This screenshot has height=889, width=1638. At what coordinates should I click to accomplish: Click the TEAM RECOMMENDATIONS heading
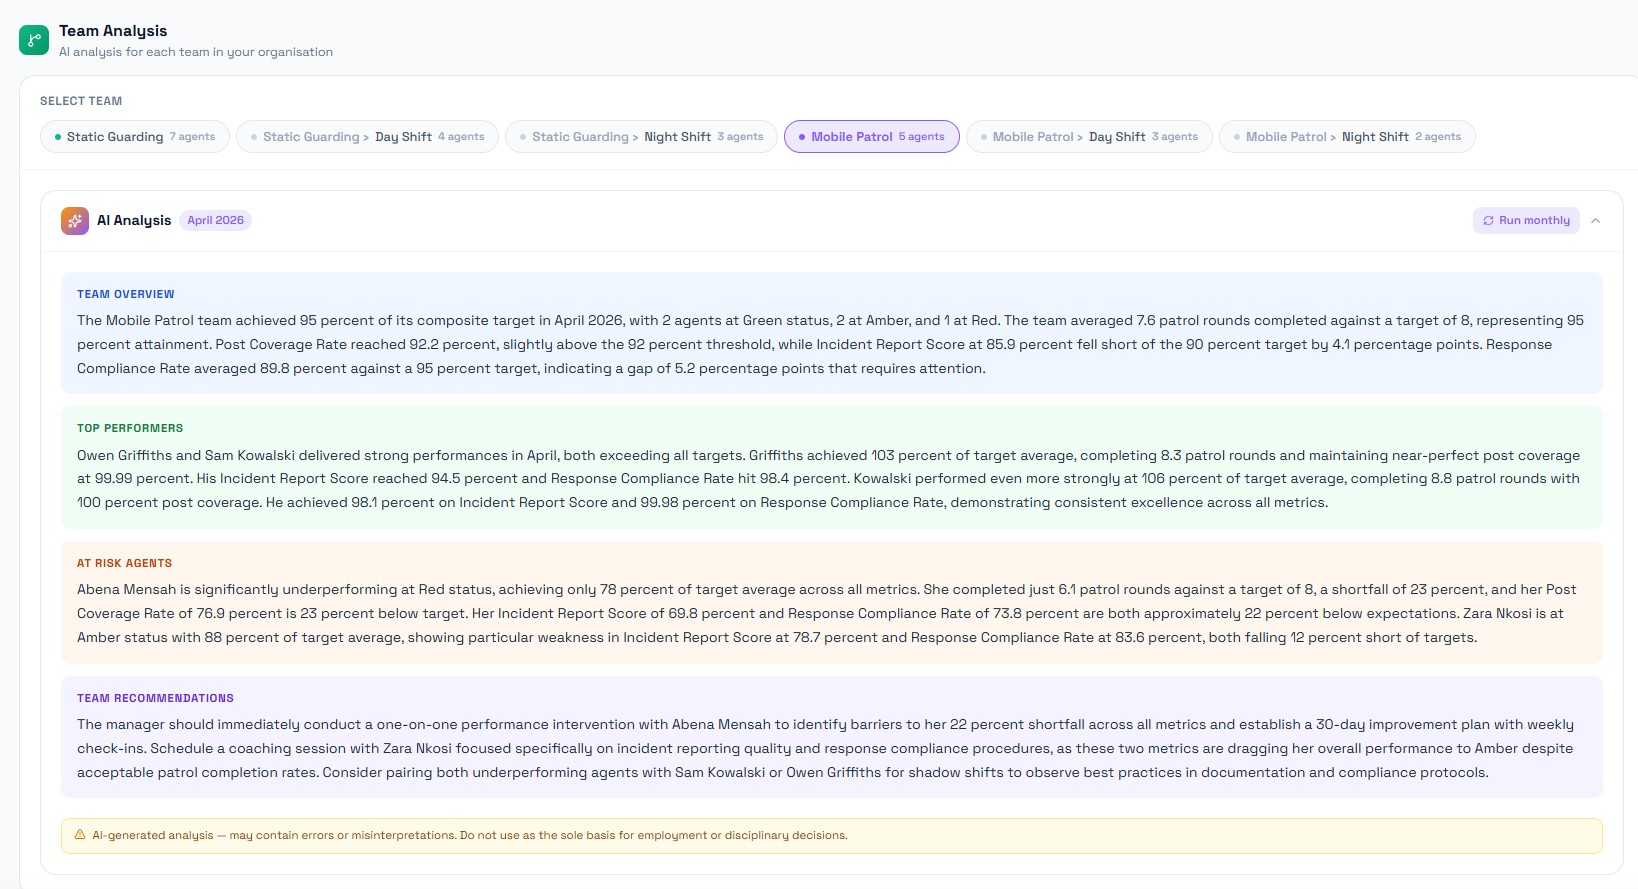pos(155,698)
